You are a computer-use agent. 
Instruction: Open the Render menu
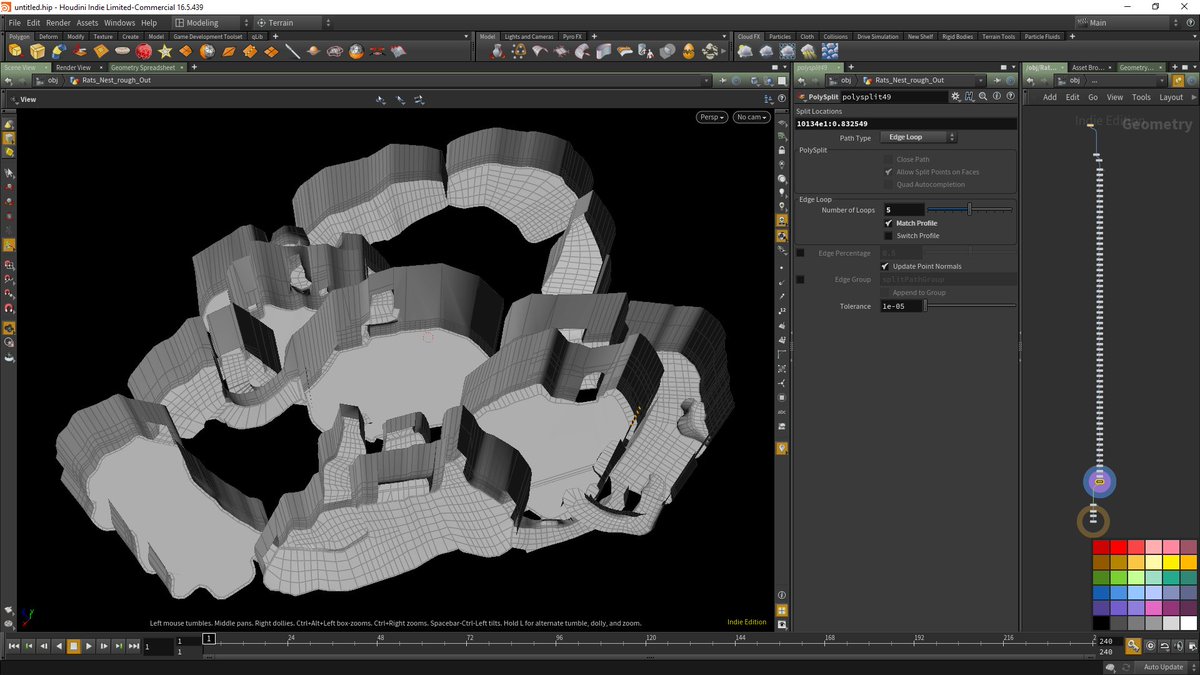coord(58,22)
